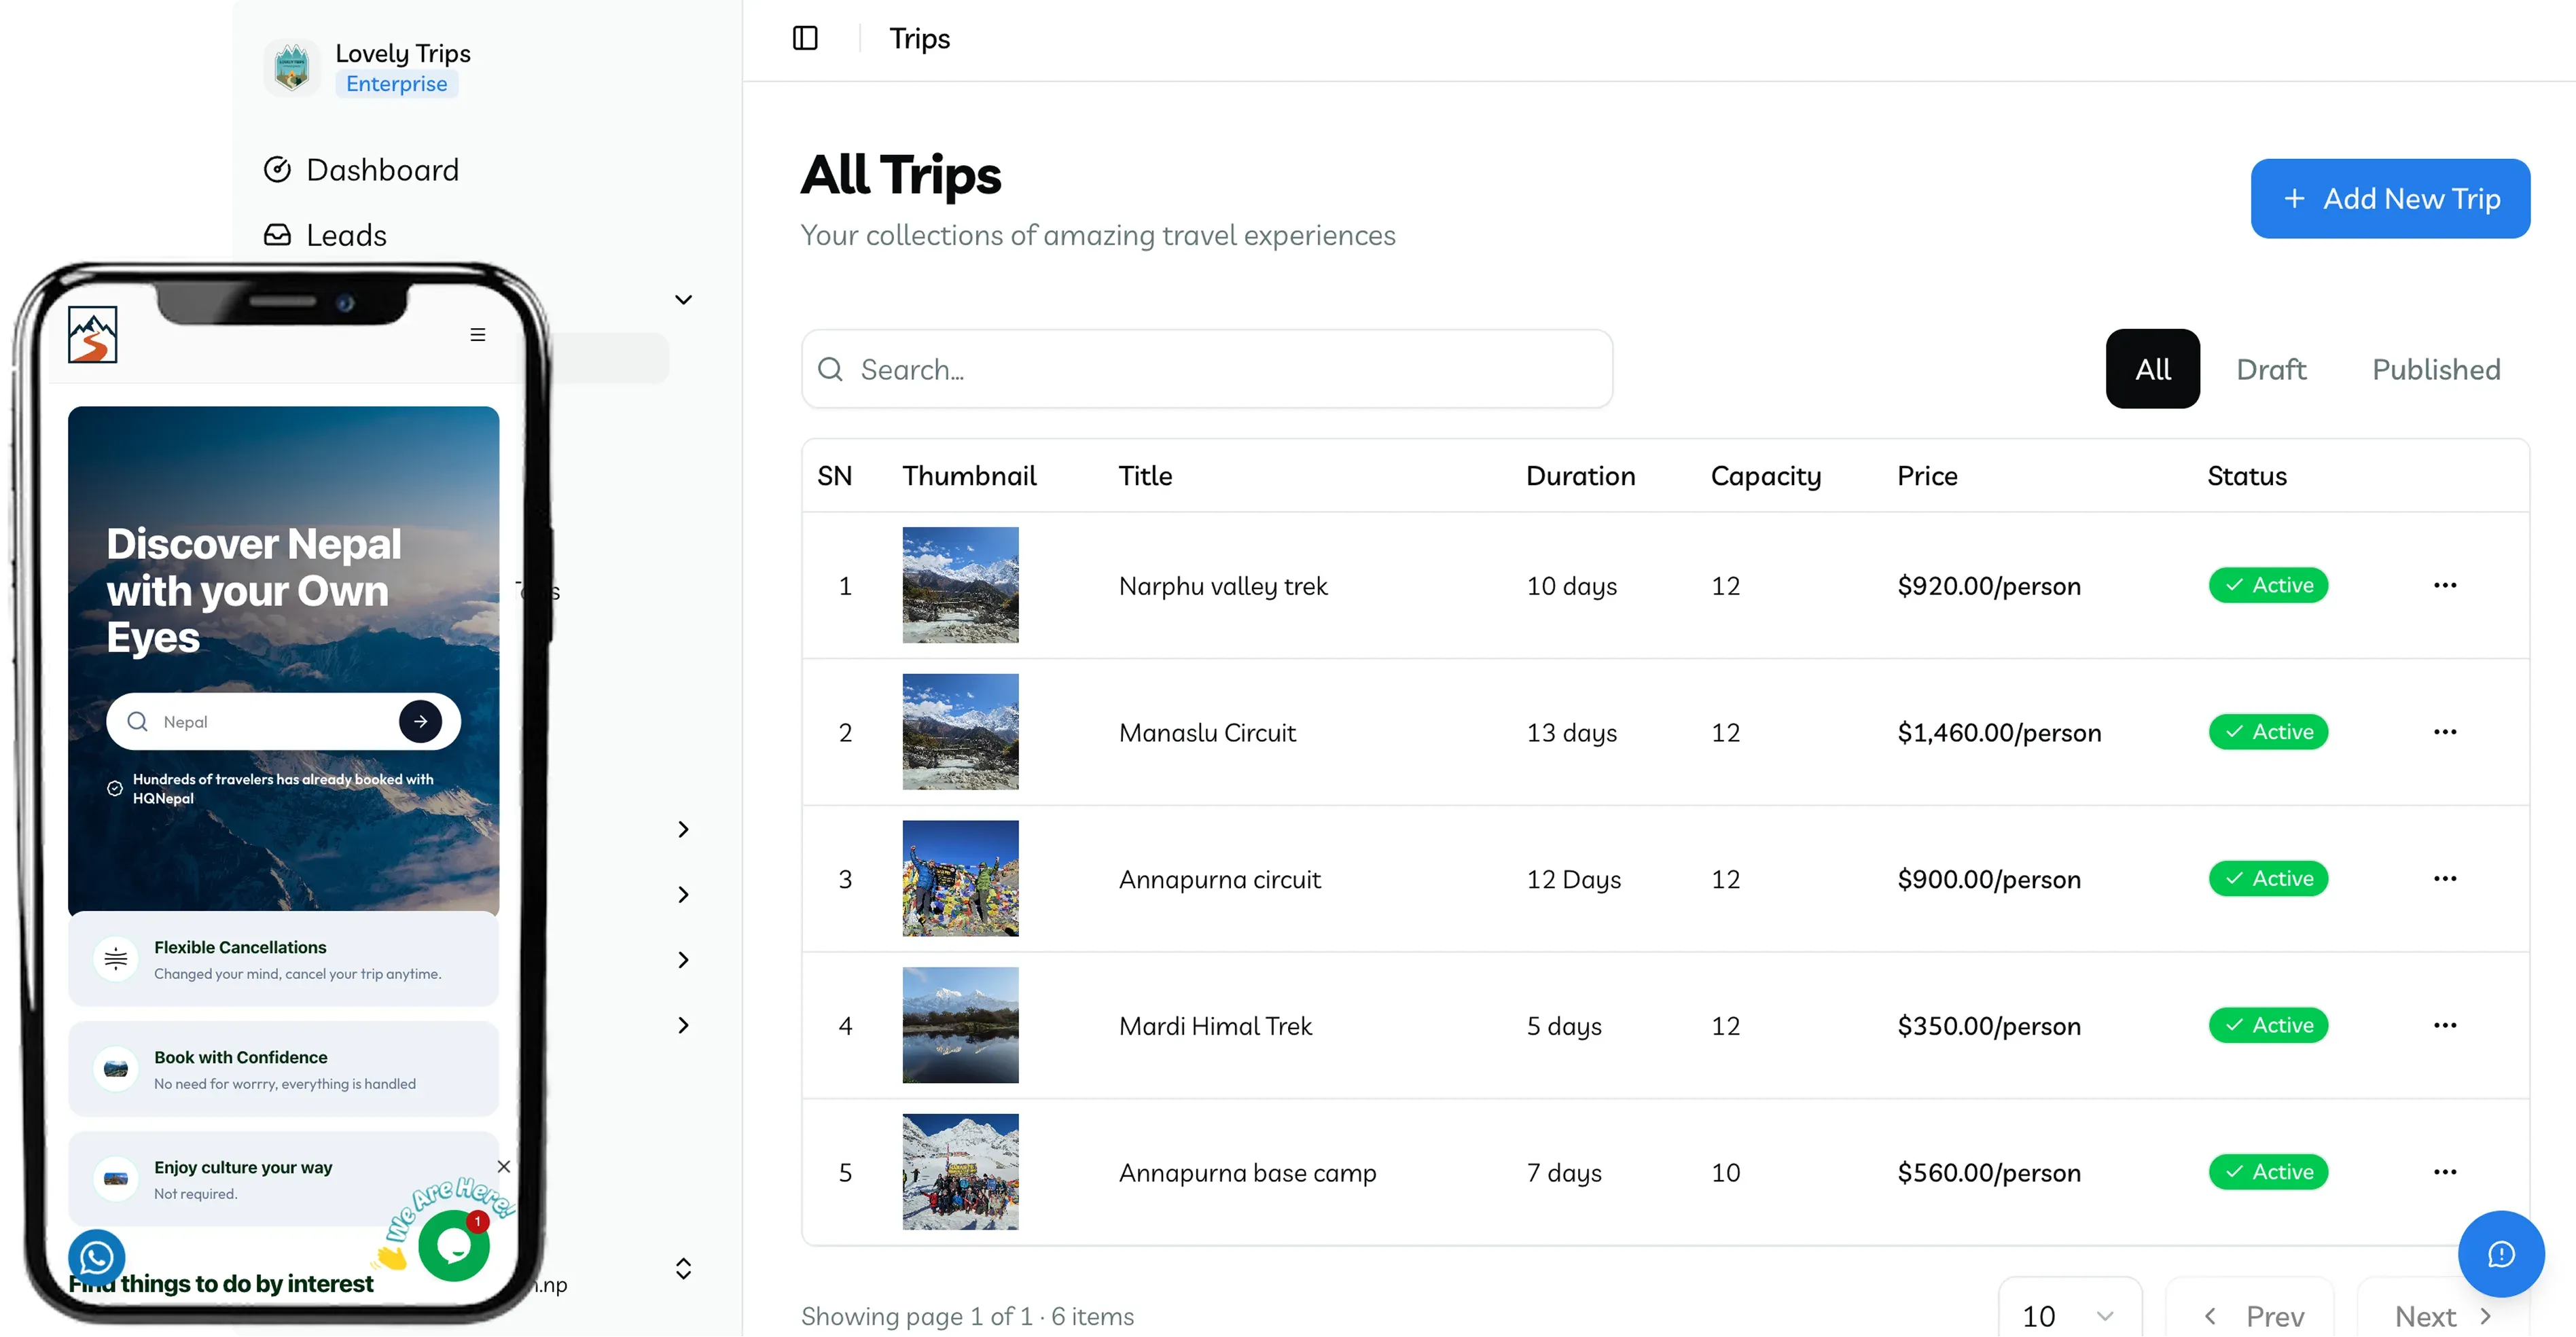Click the Title column header
2576x1337 pixels.
(1145, 476)
